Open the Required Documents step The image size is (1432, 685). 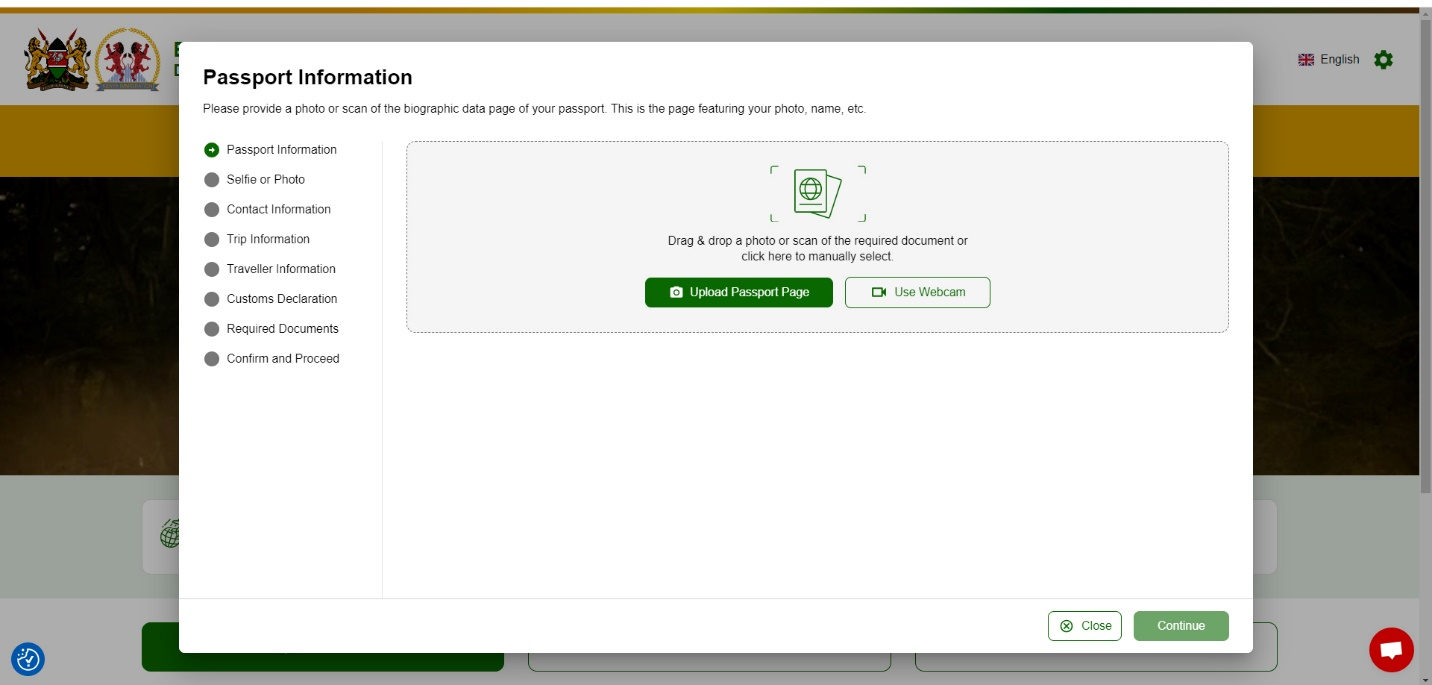[x=282, y=329]
